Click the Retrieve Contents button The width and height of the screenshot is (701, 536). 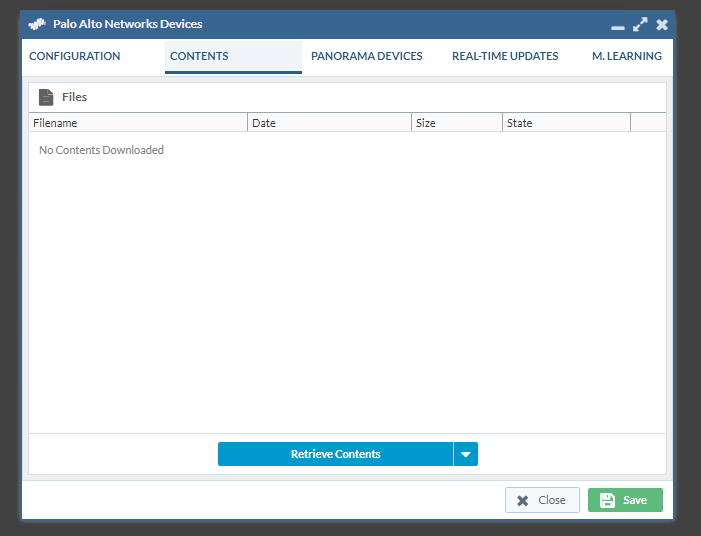[335, 454]
